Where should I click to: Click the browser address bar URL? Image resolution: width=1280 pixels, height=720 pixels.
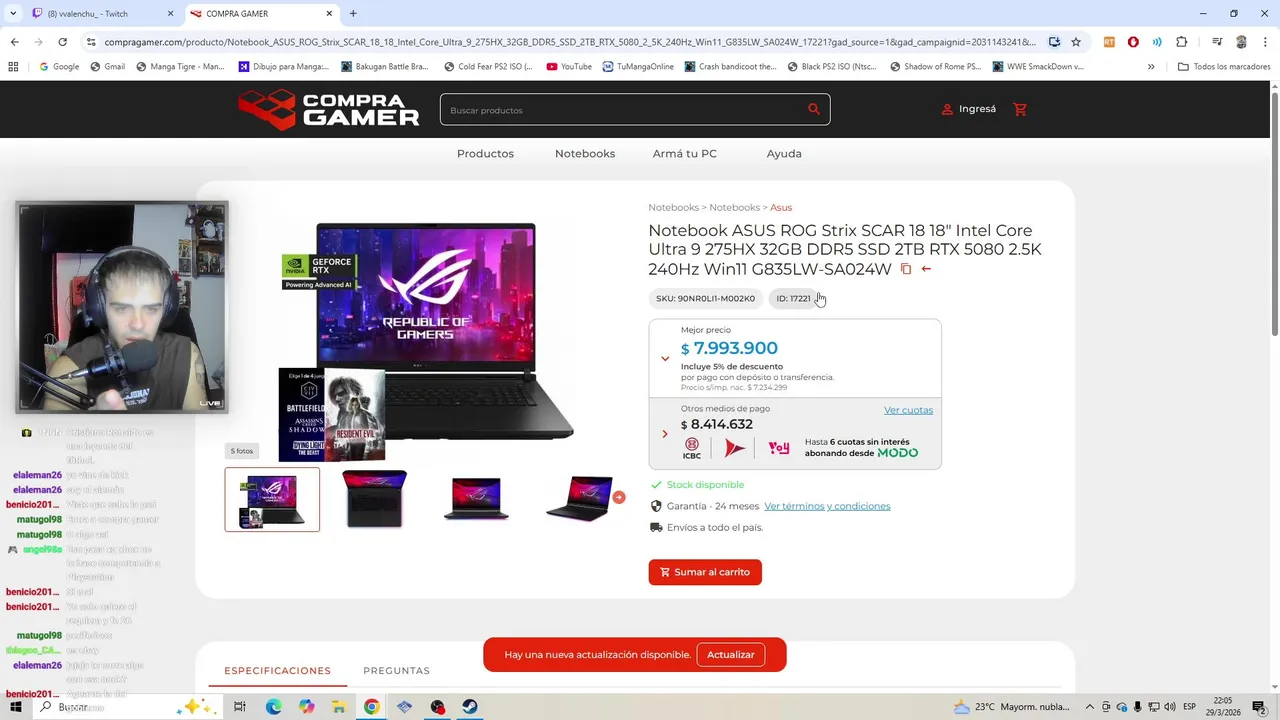click(x=570, y=42)
